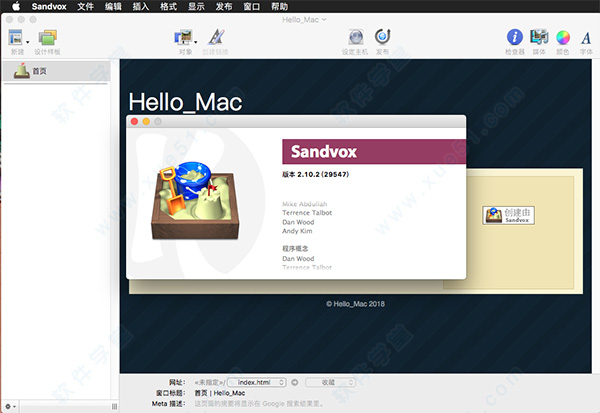Open the index.html filename dropdown
The height and width of the screenshot is (413, 600).
click(x=257, y=382)
